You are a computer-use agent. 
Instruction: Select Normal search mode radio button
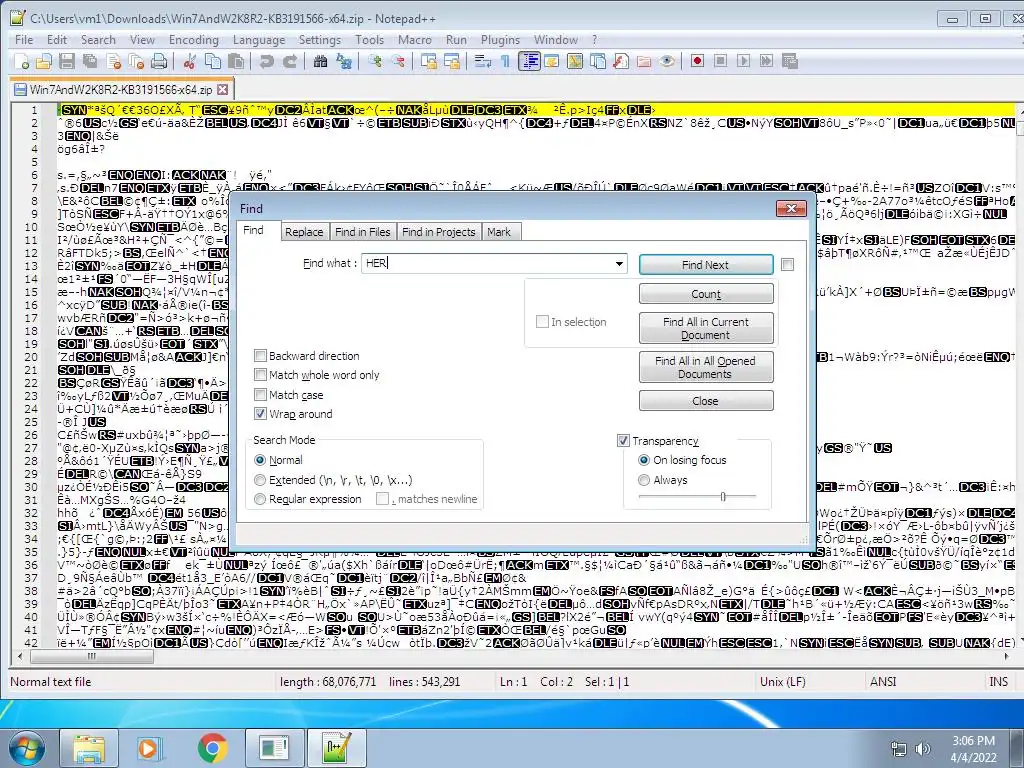coord(260,460)
